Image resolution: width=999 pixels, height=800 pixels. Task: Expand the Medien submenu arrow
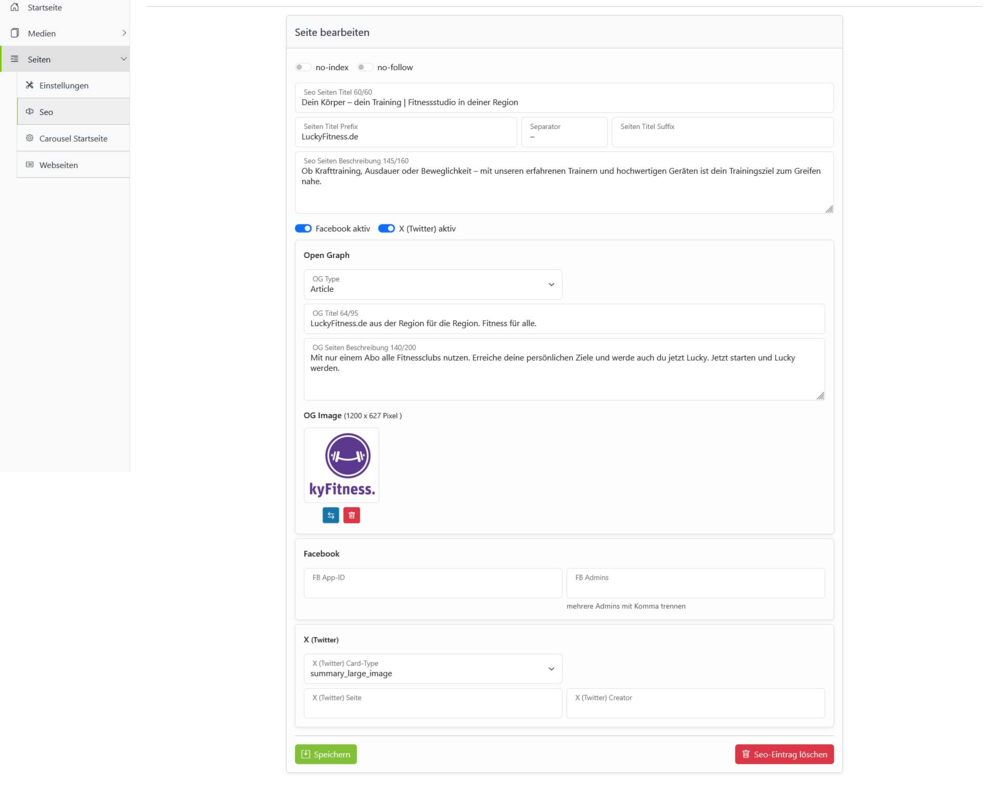coord(124,32)
